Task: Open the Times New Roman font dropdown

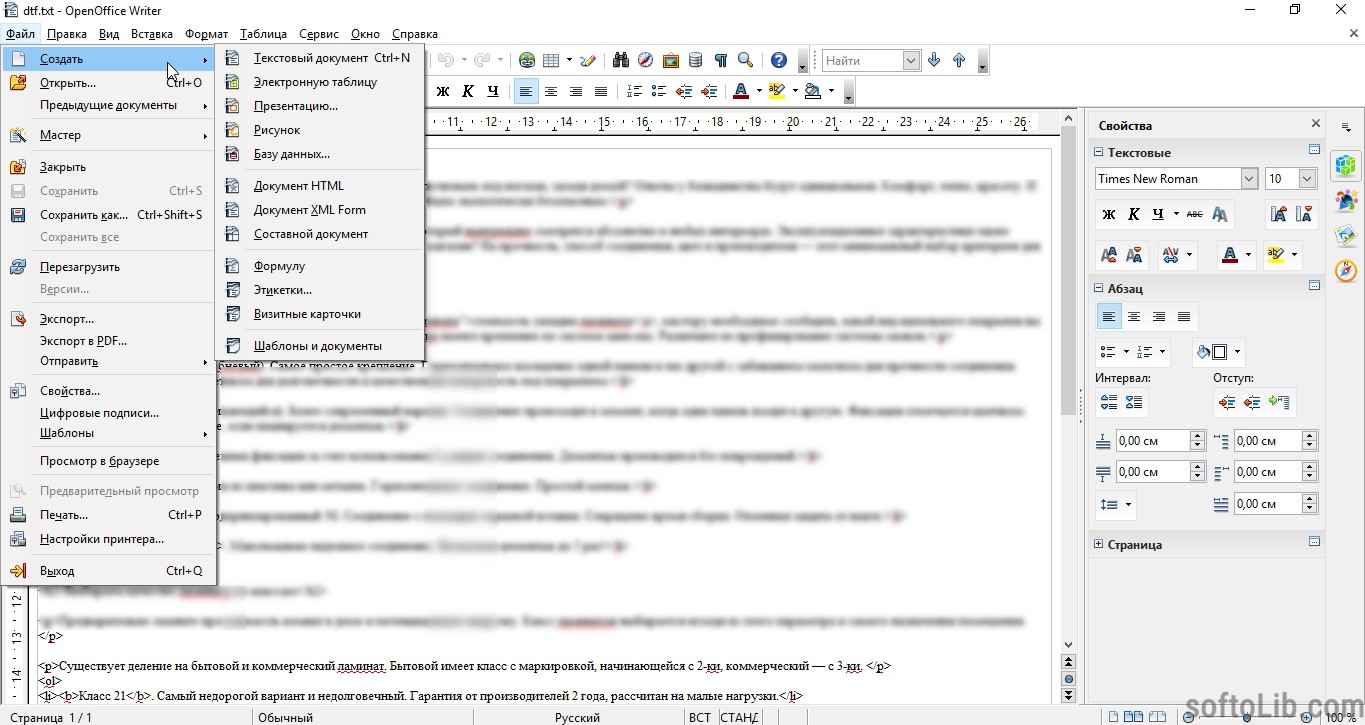Action: click(x=1249, y=179)
